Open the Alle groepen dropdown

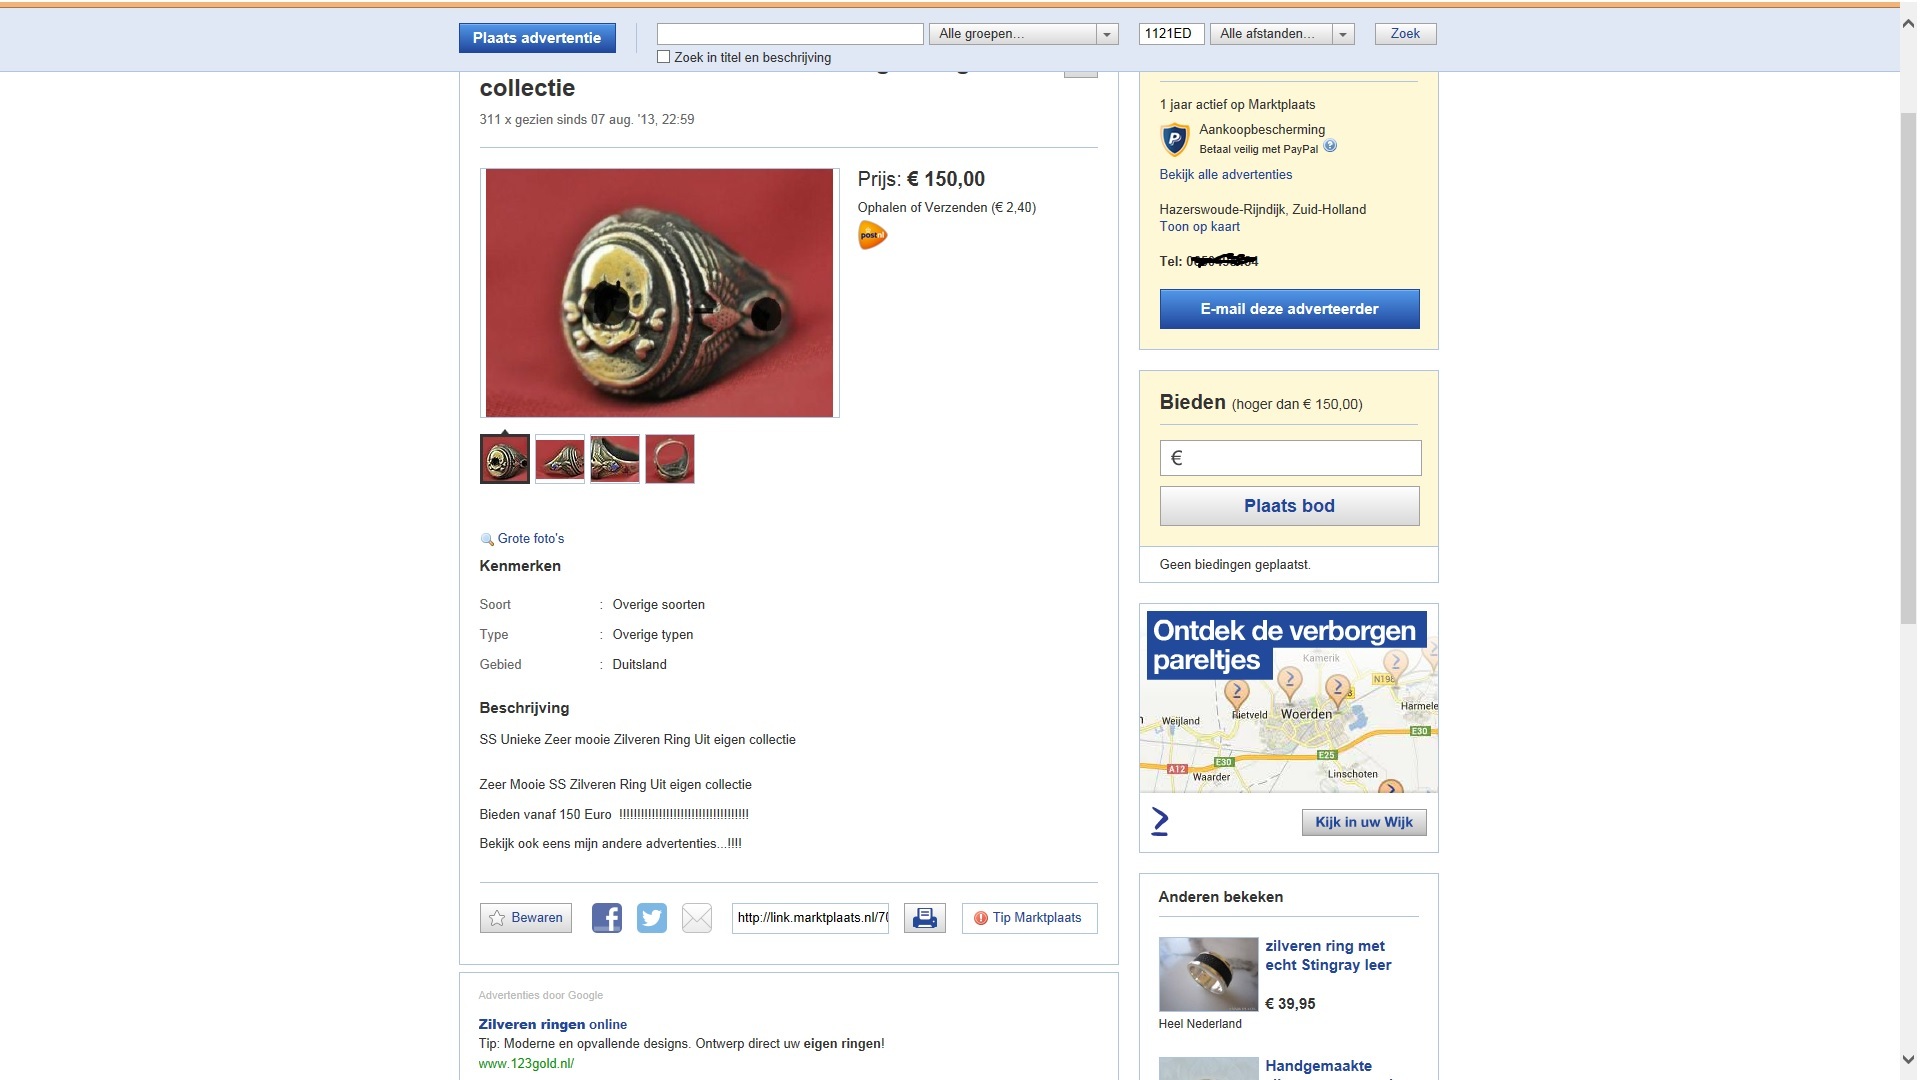click(x=1024, y=34)
